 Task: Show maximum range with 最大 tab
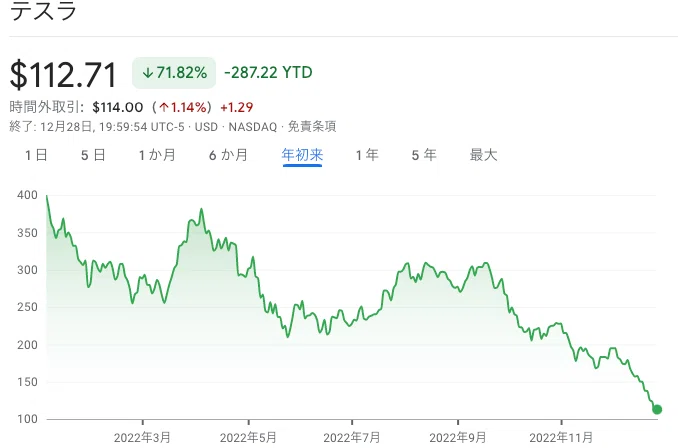[x=483, y=155]
